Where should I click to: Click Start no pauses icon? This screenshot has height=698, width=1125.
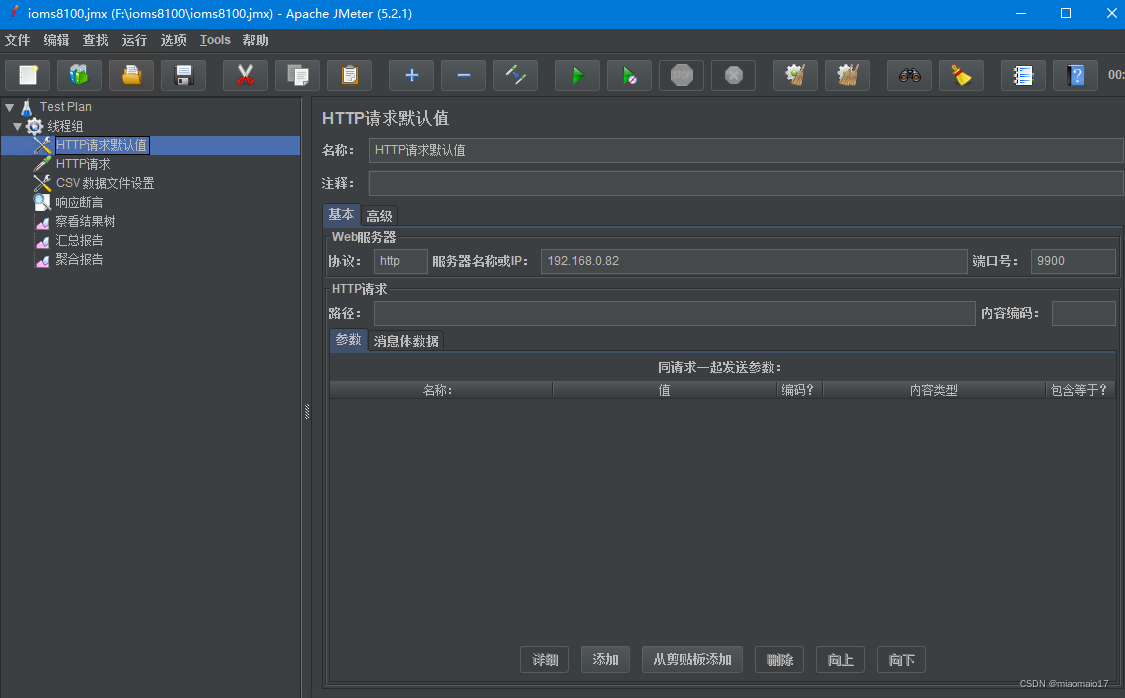click(x=629, y=75)
